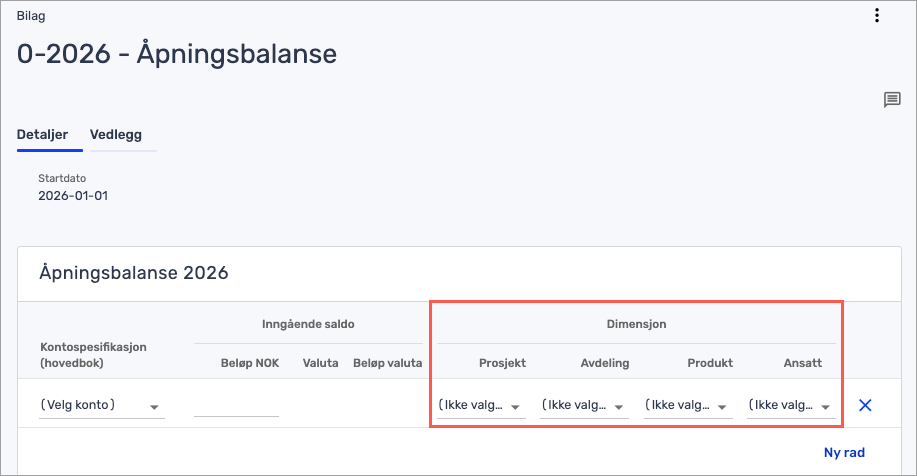Open the Avdeling dimension dropdown
The width and height of the screenshot is (917, 476).
click(585, 406)
